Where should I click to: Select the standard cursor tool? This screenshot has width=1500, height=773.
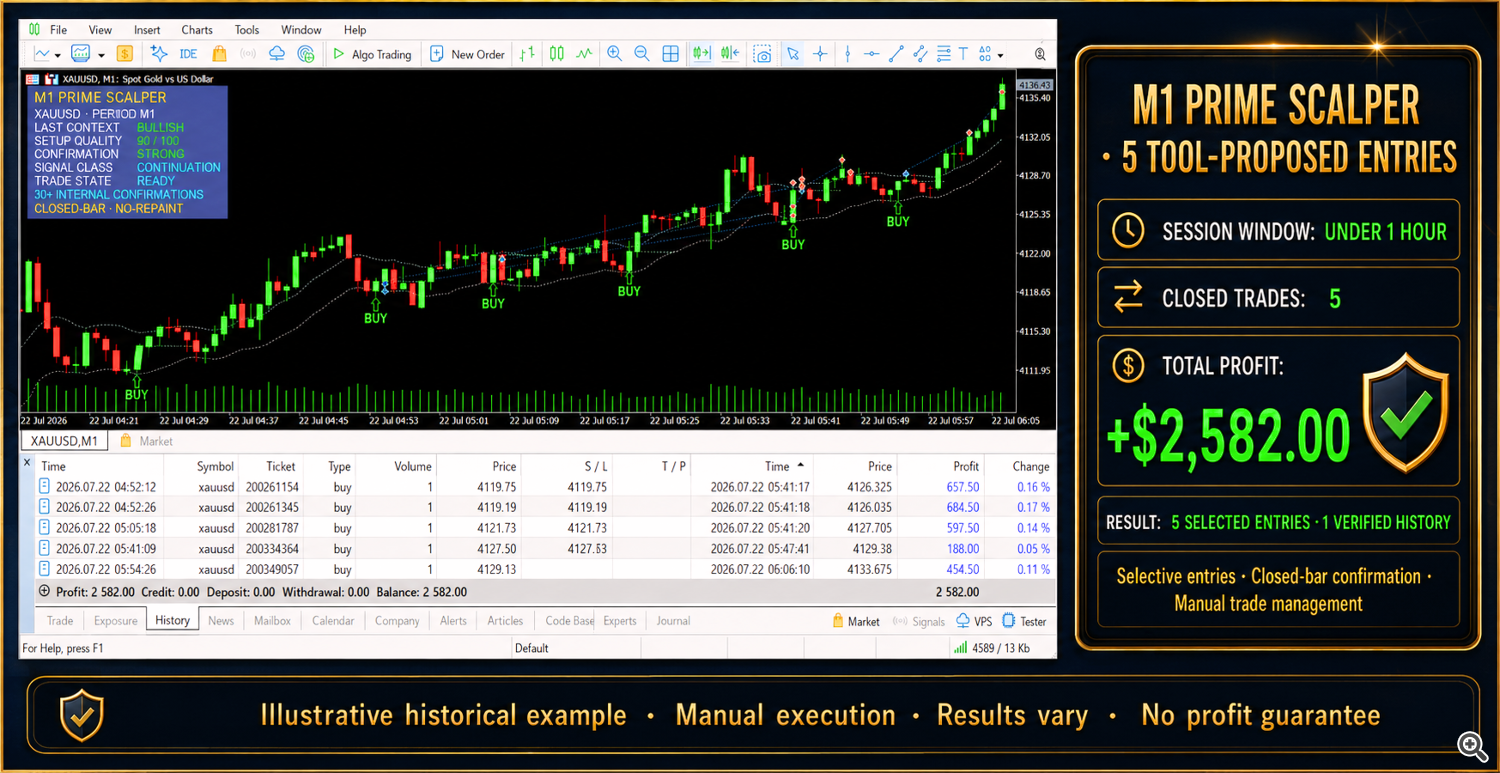(x=792, y=54)
